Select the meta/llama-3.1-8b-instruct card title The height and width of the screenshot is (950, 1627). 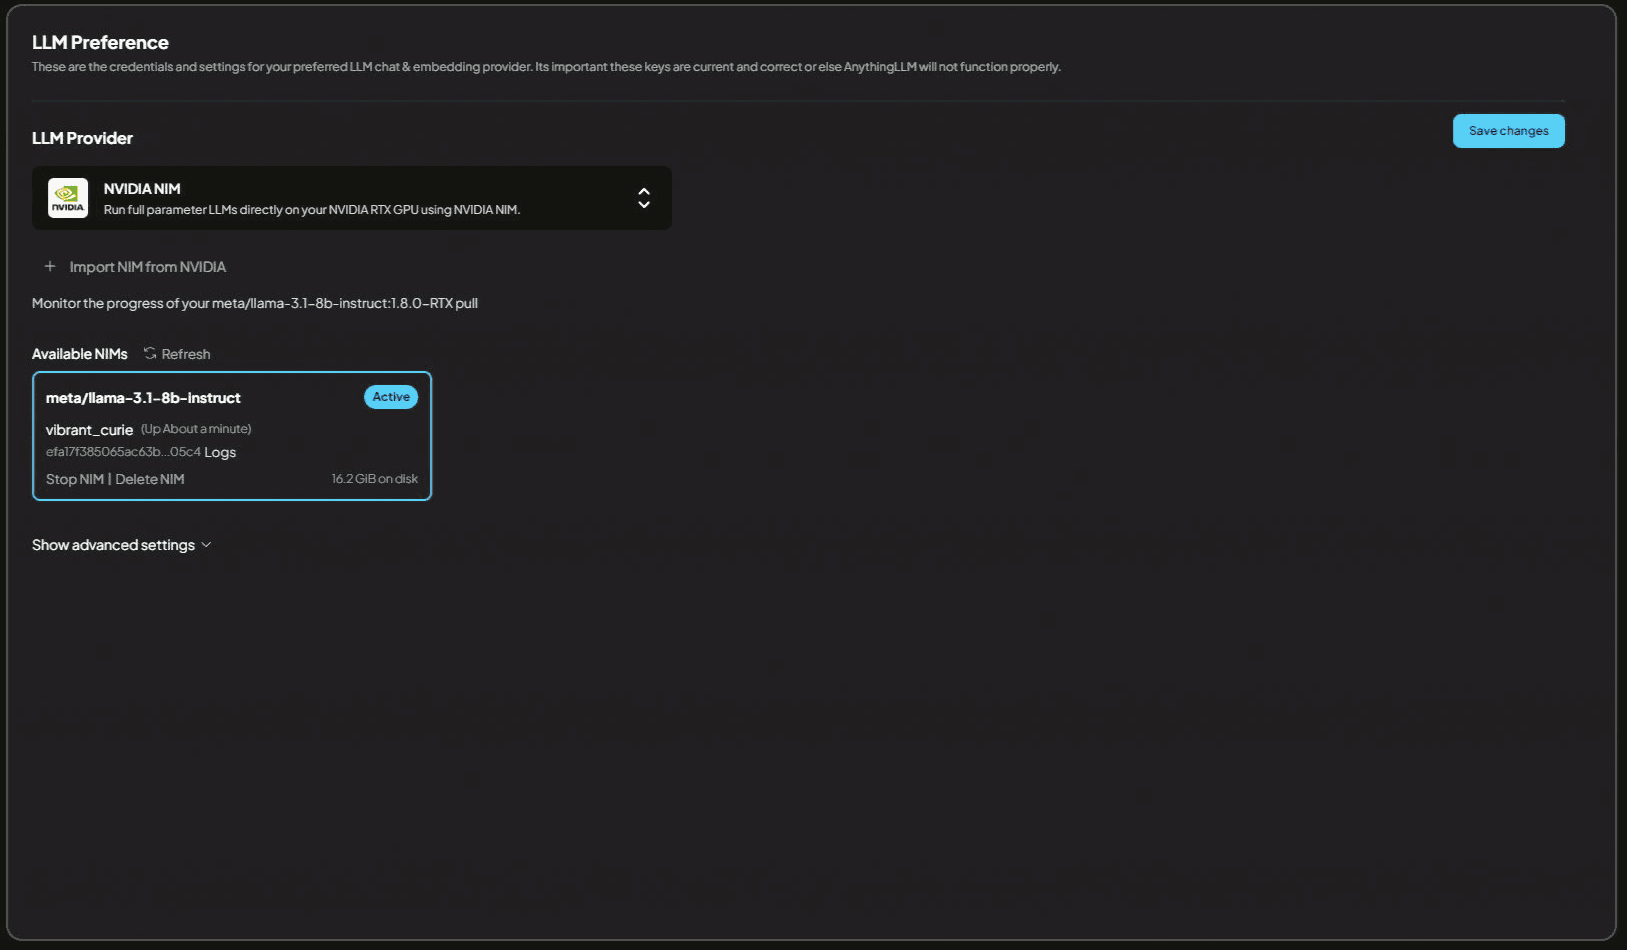(143, 398)
